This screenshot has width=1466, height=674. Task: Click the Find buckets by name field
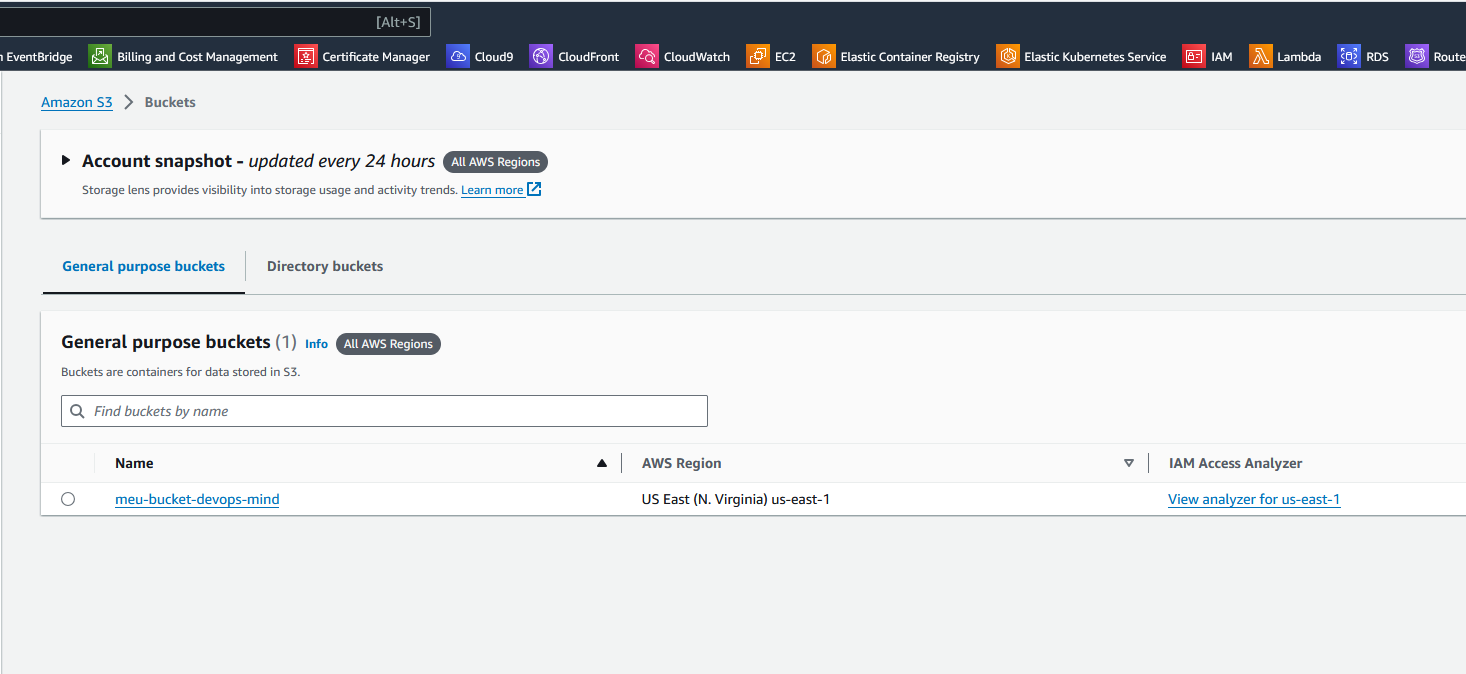tap(384, 410)
